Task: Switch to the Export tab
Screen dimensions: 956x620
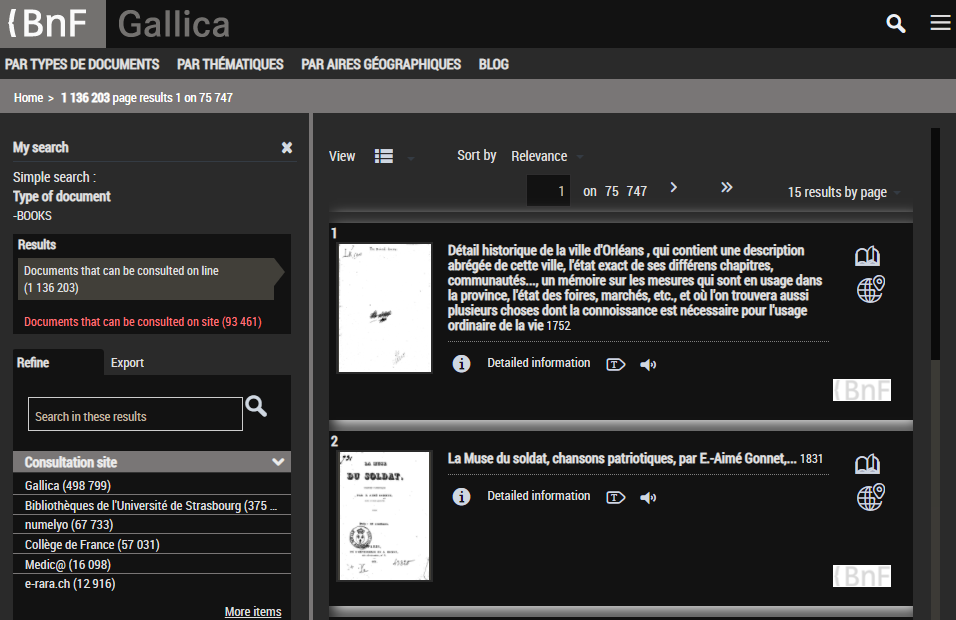Action: click(x=127, y=363)
